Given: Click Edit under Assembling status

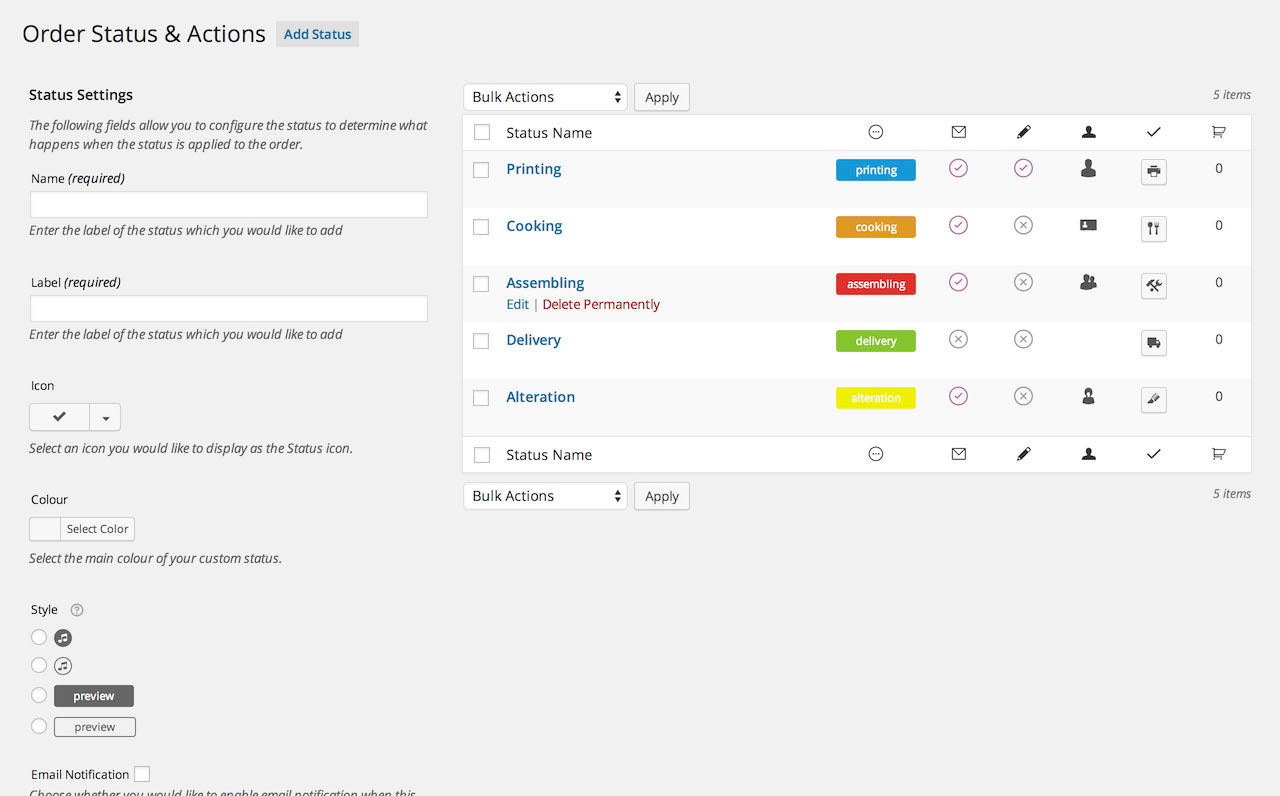Looking at the screenshot, I should [x=517, y=304].
